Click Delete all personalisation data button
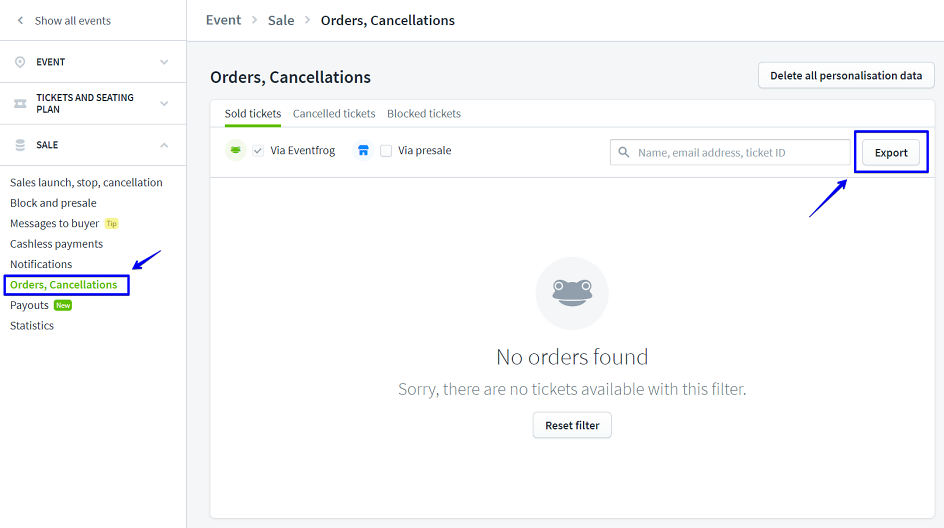 pyautogui.click(x=846, y=76)
